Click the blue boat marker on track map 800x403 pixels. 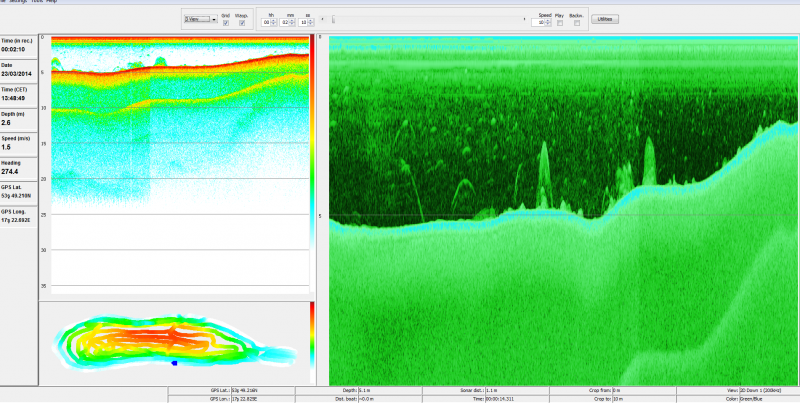[173, 362]
